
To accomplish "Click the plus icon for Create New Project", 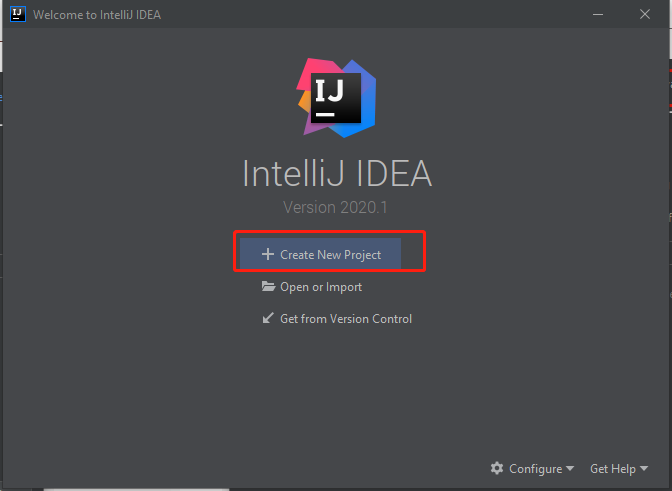I will [267, 255].
